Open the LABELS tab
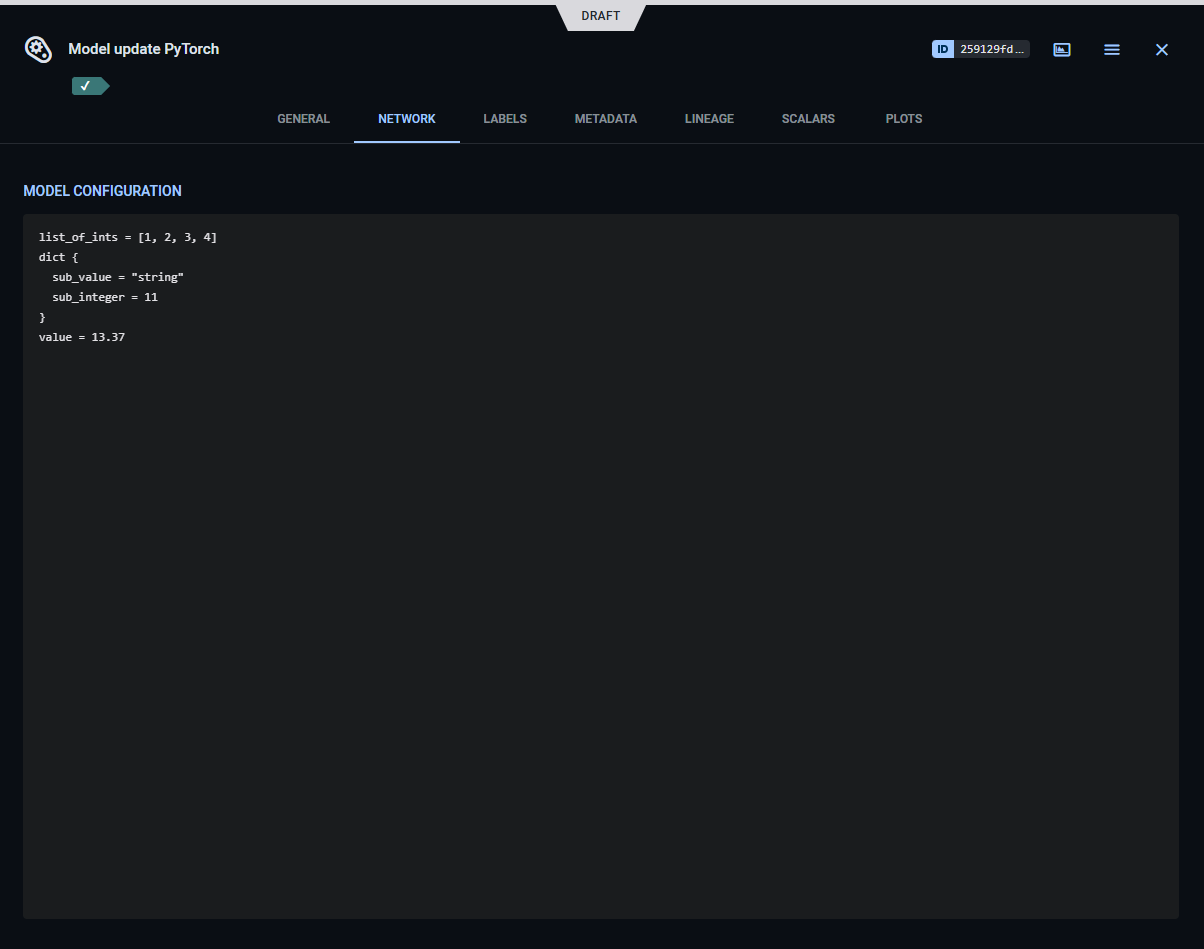The height and width of the screenshot is (949, 1204). (504, 118)
